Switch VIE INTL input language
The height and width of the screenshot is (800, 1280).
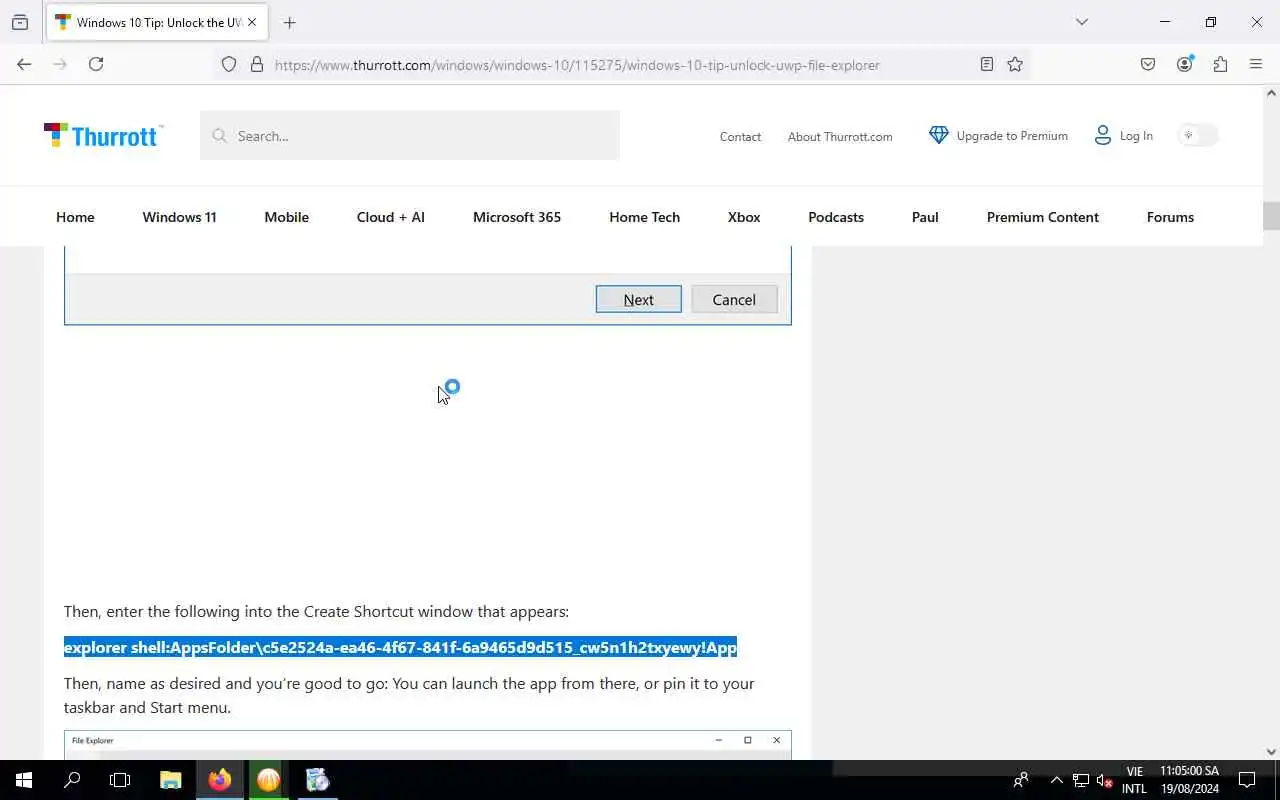coord(1134,780)
